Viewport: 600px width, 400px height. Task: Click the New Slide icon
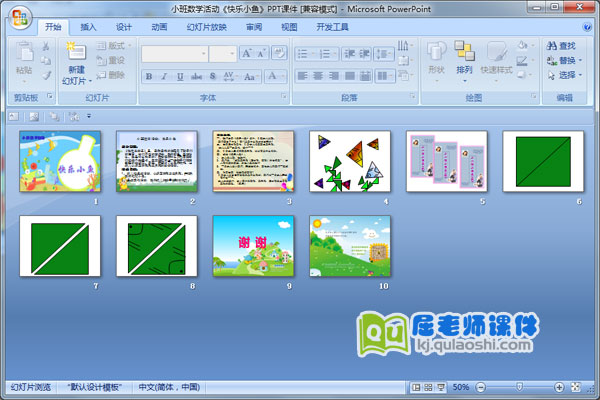coord(77,51)
